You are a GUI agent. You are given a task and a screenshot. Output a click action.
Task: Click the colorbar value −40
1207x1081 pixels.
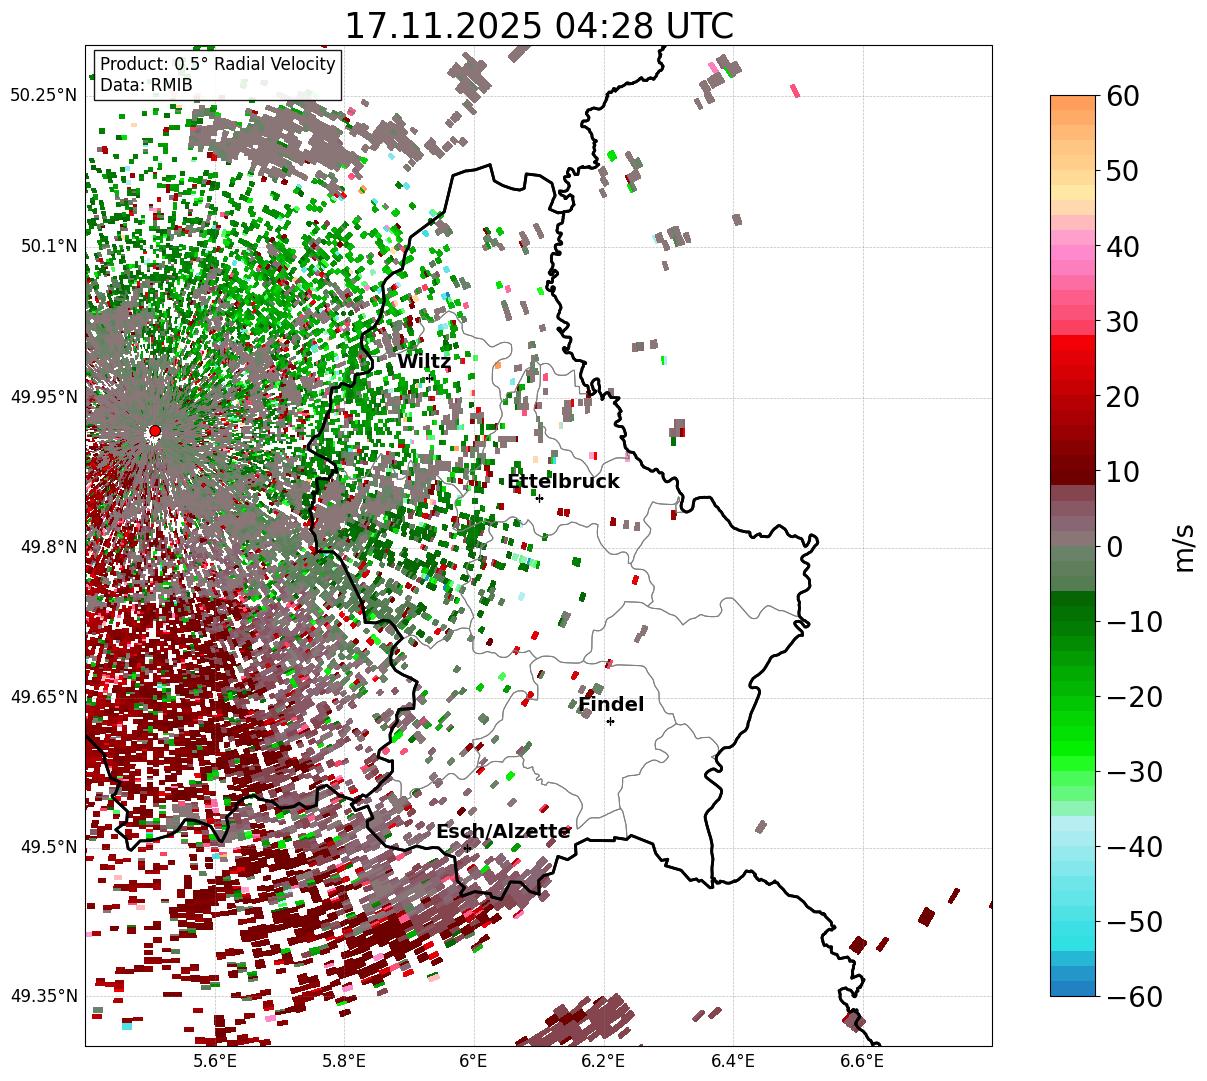(1134, 847)
